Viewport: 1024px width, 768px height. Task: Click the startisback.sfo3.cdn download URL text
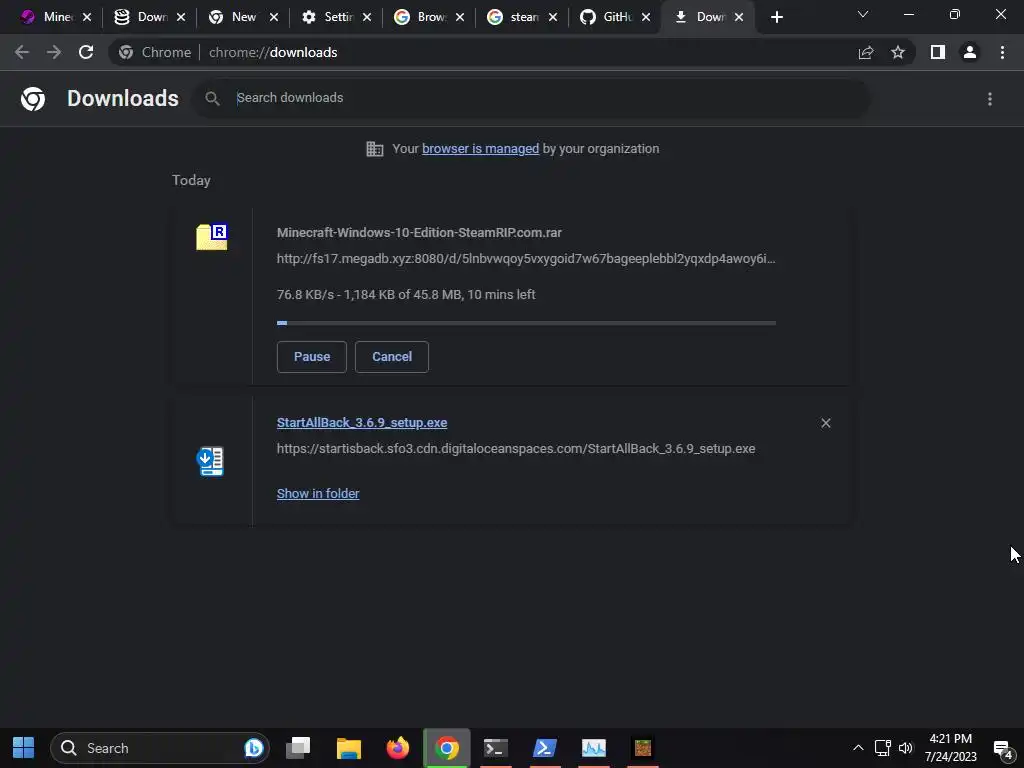click(516, 449)
